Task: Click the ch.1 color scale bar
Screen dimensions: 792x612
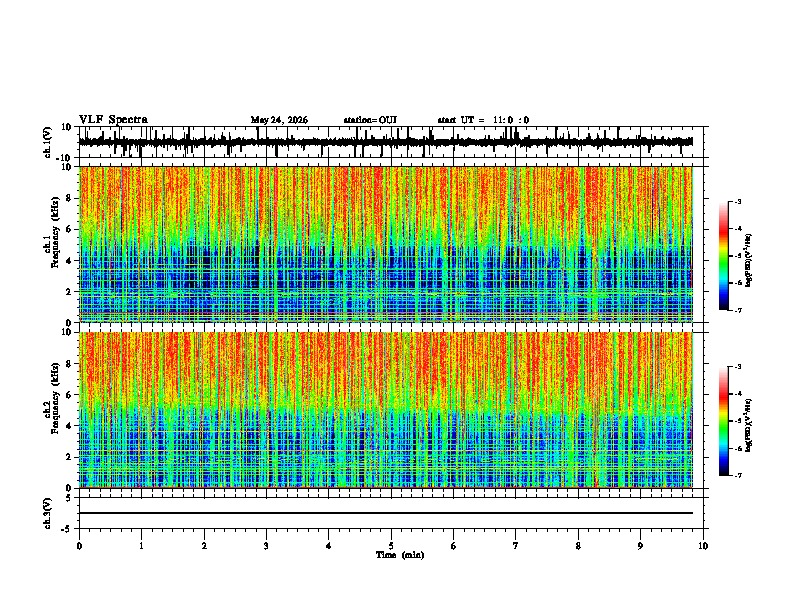Action: [x=724, y=256]
